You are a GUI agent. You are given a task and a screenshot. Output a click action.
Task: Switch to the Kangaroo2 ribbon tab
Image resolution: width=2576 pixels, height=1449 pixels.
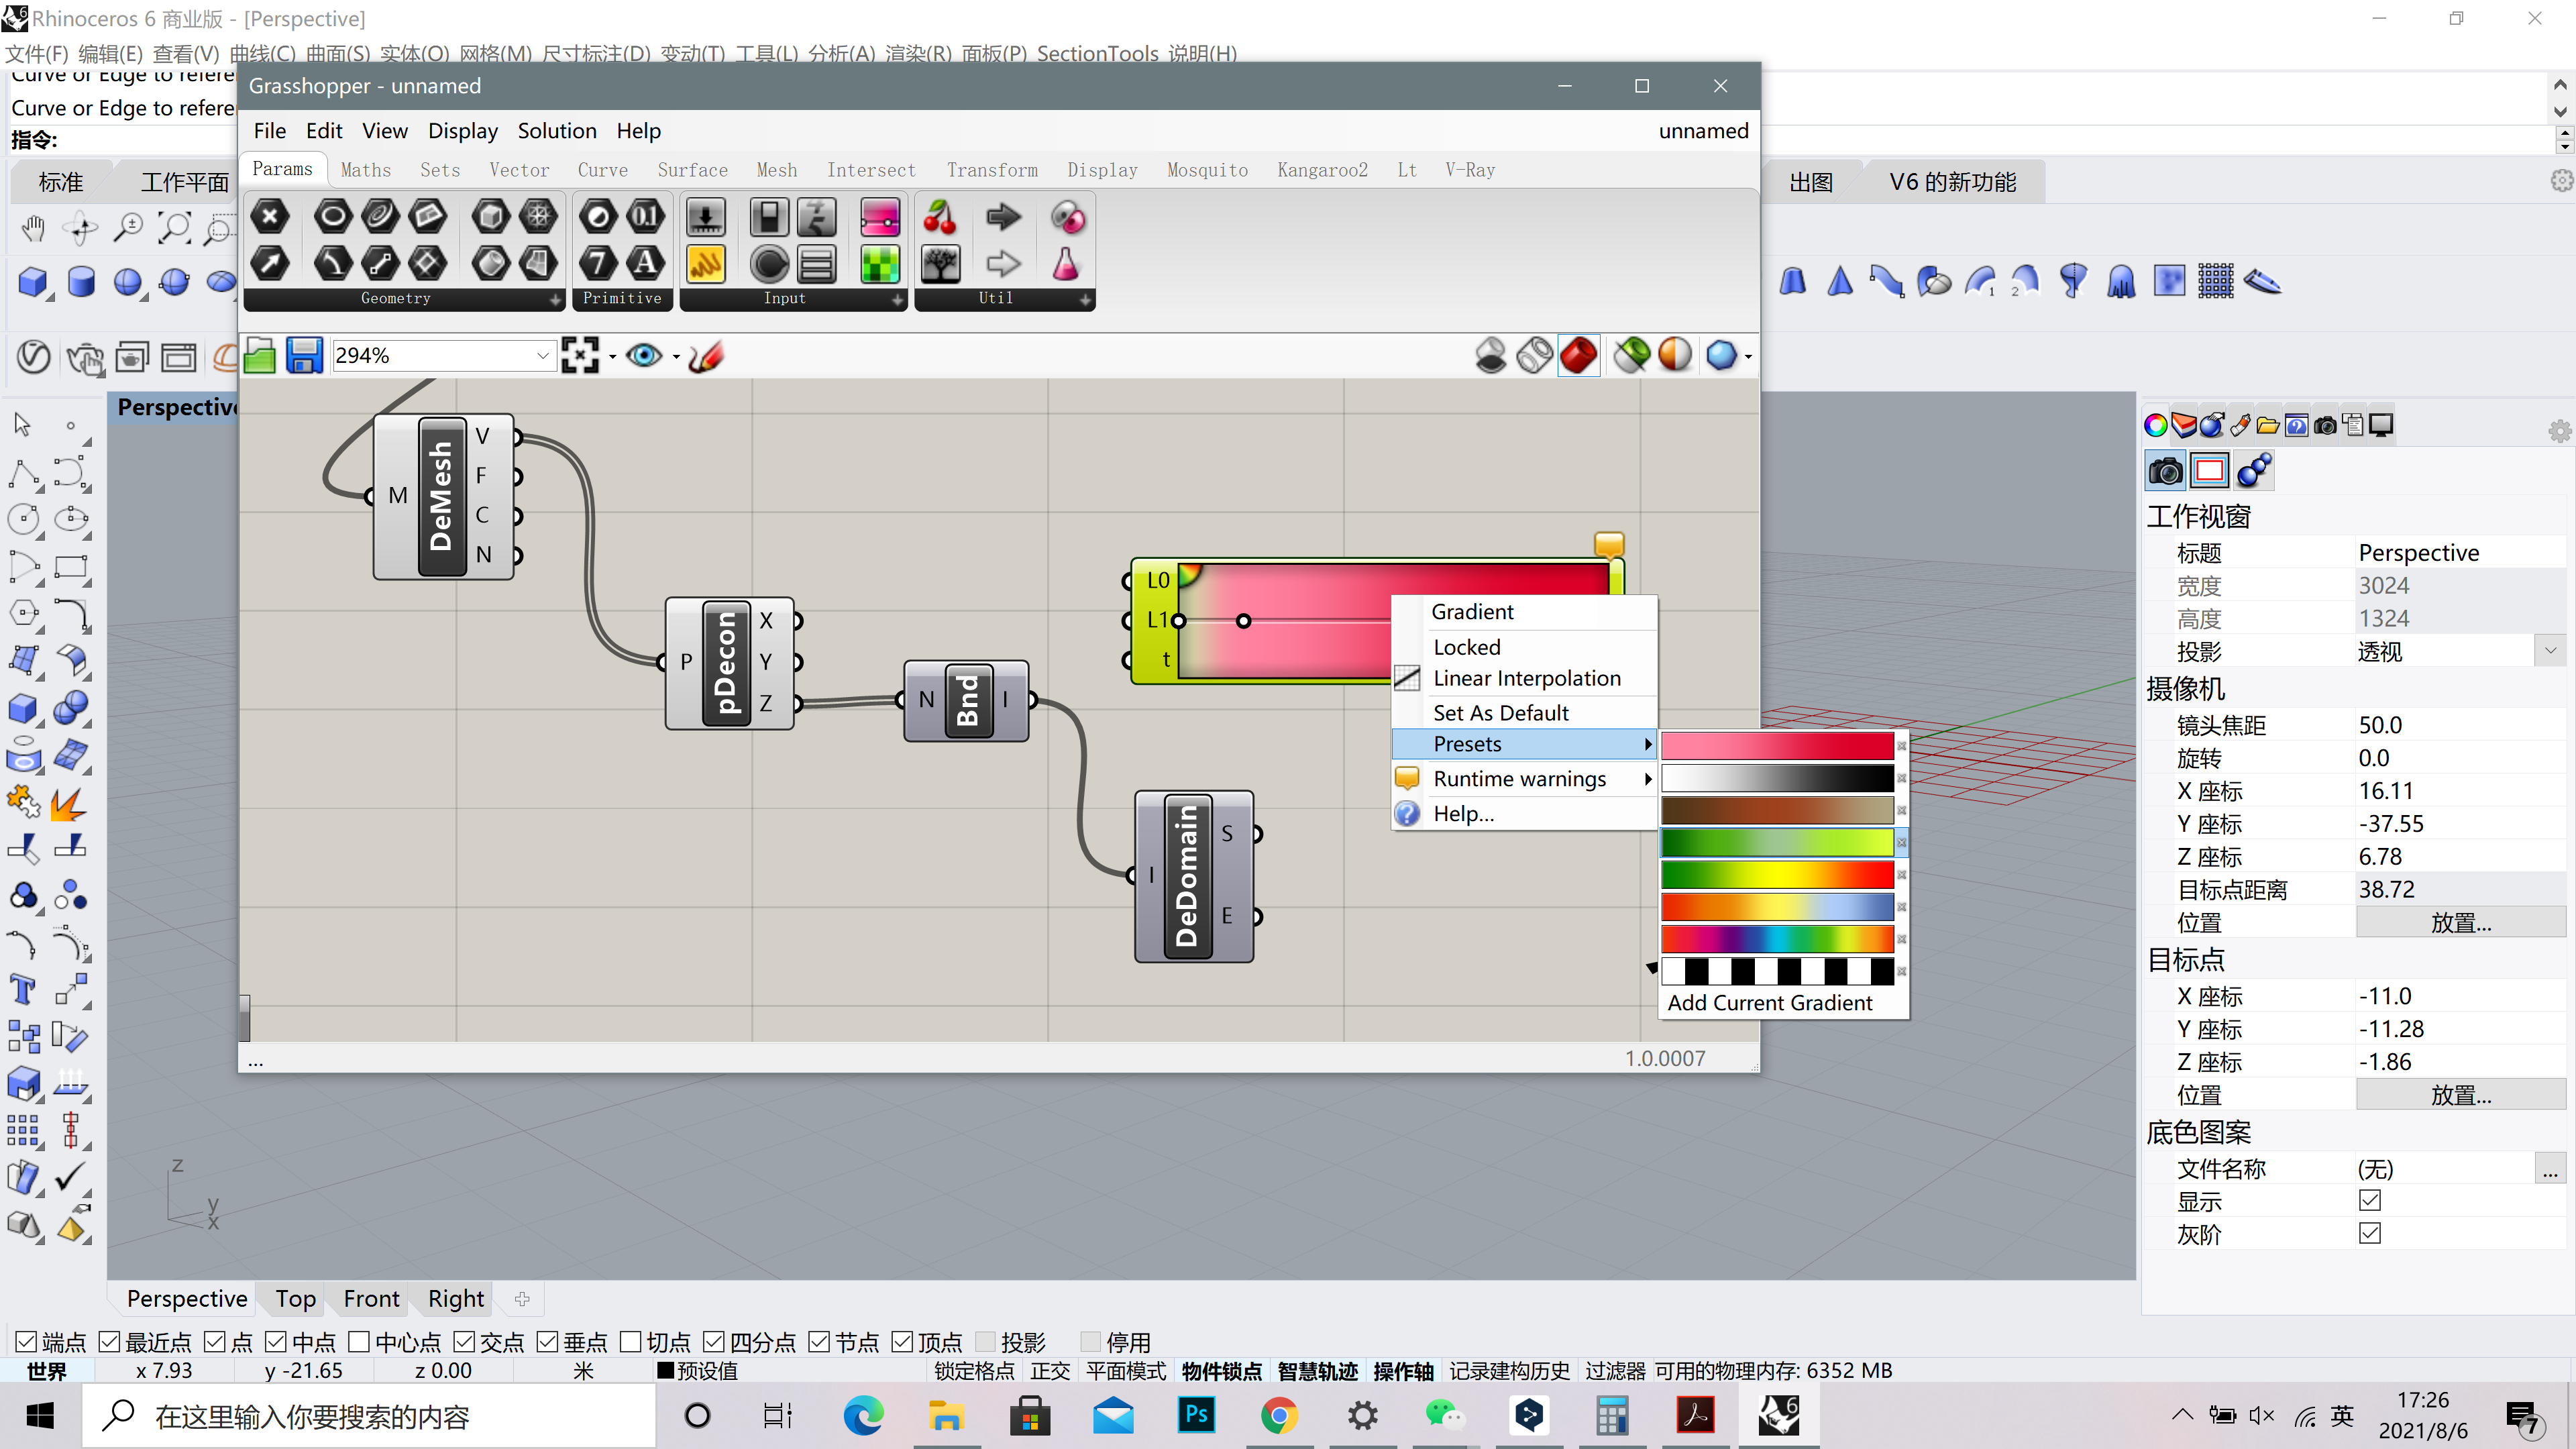(x=1322, y=170)
